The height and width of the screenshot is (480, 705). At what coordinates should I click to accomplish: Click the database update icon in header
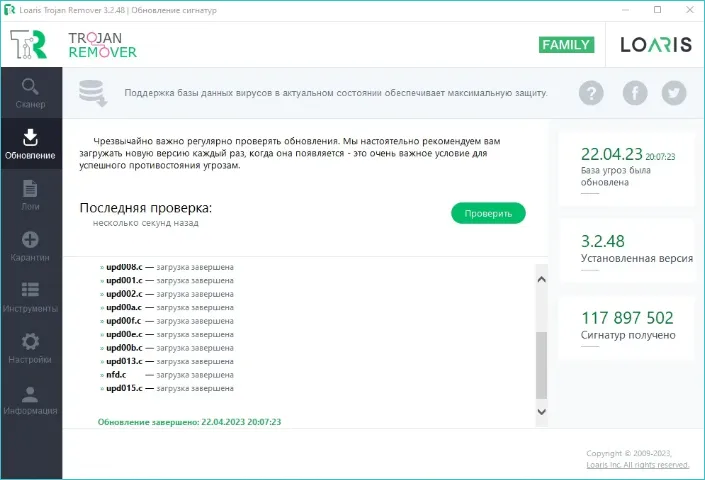point(93,93)
